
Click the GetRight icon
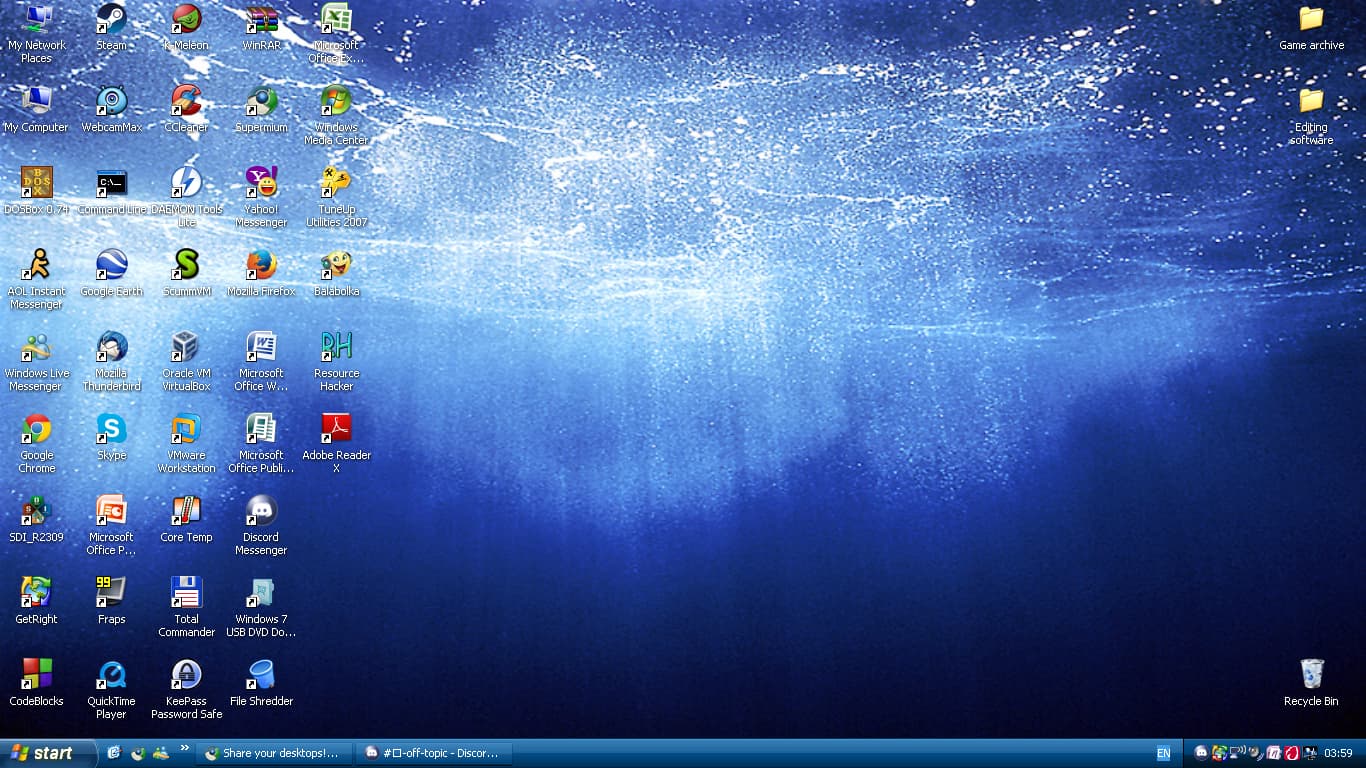[x=37, y=592]
